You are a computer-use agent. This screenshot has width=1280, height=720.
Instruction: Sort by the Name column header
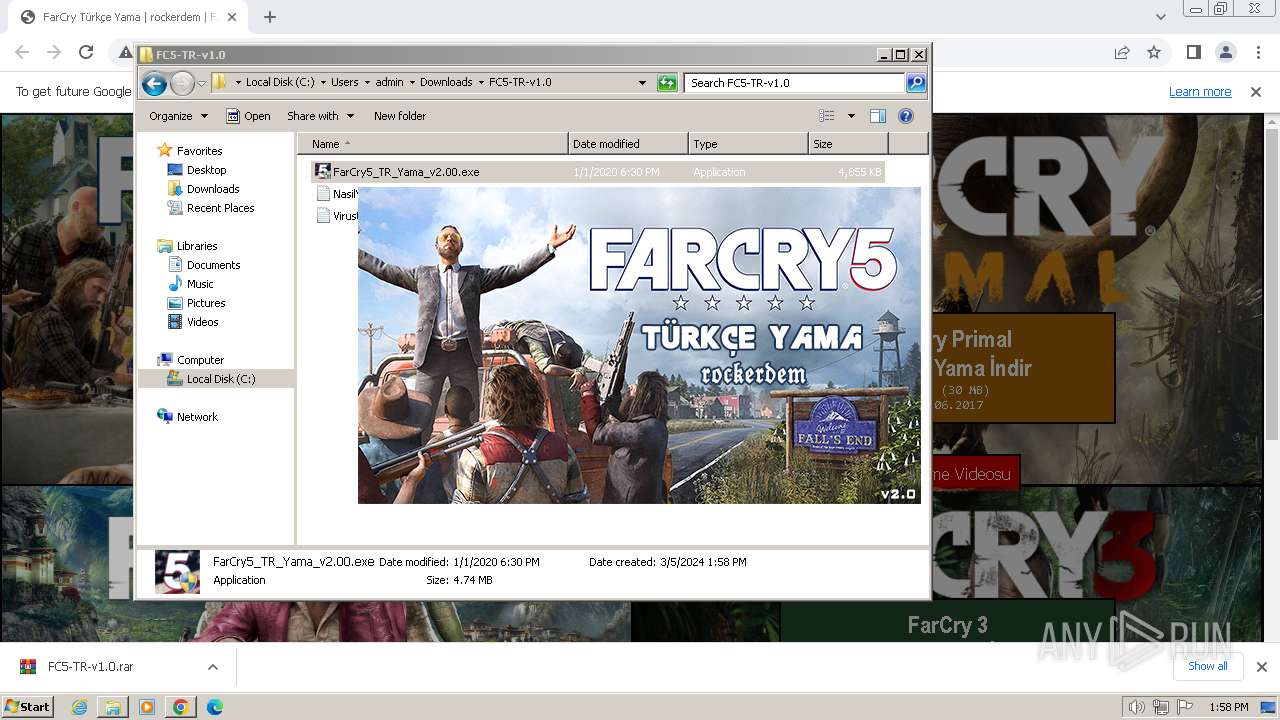pyautogui.click(x=433, y=144)
